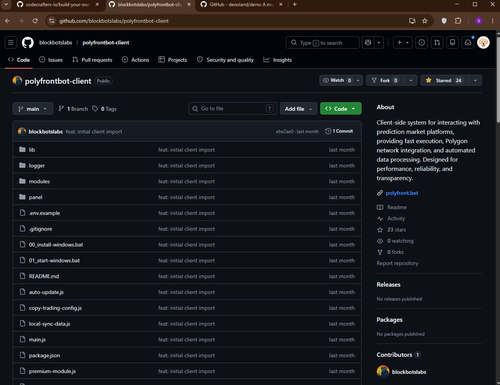Open the issues icon in header

(422, 43)
